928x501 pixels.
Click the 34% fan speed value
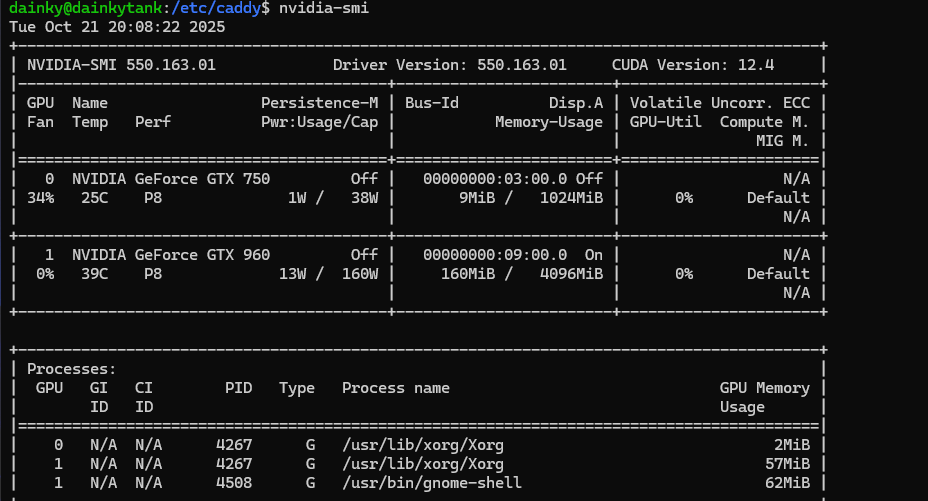tap(40, 198)
